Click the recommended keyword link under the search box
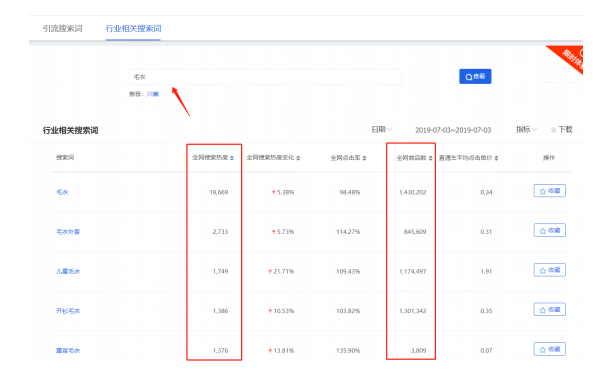The width and height of the screenshot is (612, 371). pyautogui.click(x=153, y=94)
